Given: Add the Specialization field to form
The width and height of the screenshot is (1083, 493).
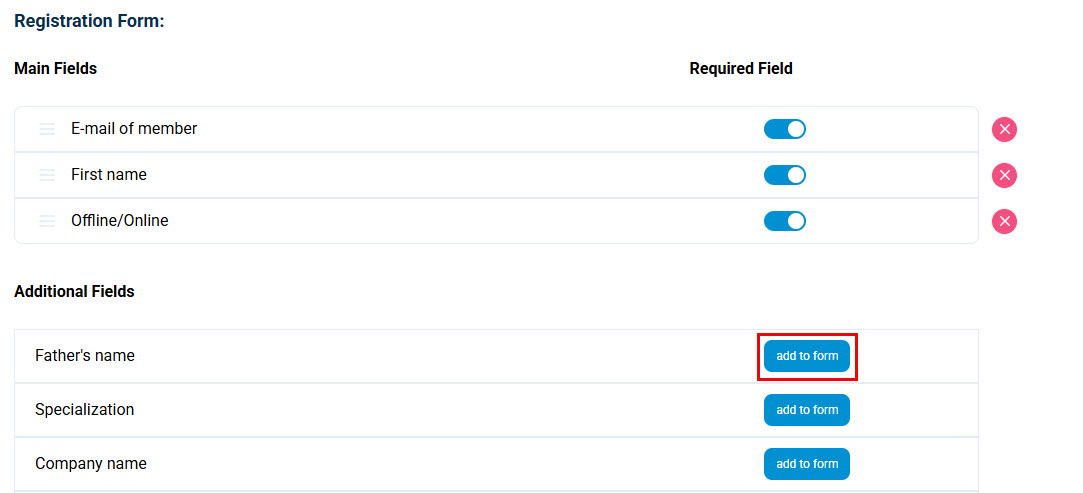Looking at the screenshot, I should pyautogui.click(x=807, y=410).
